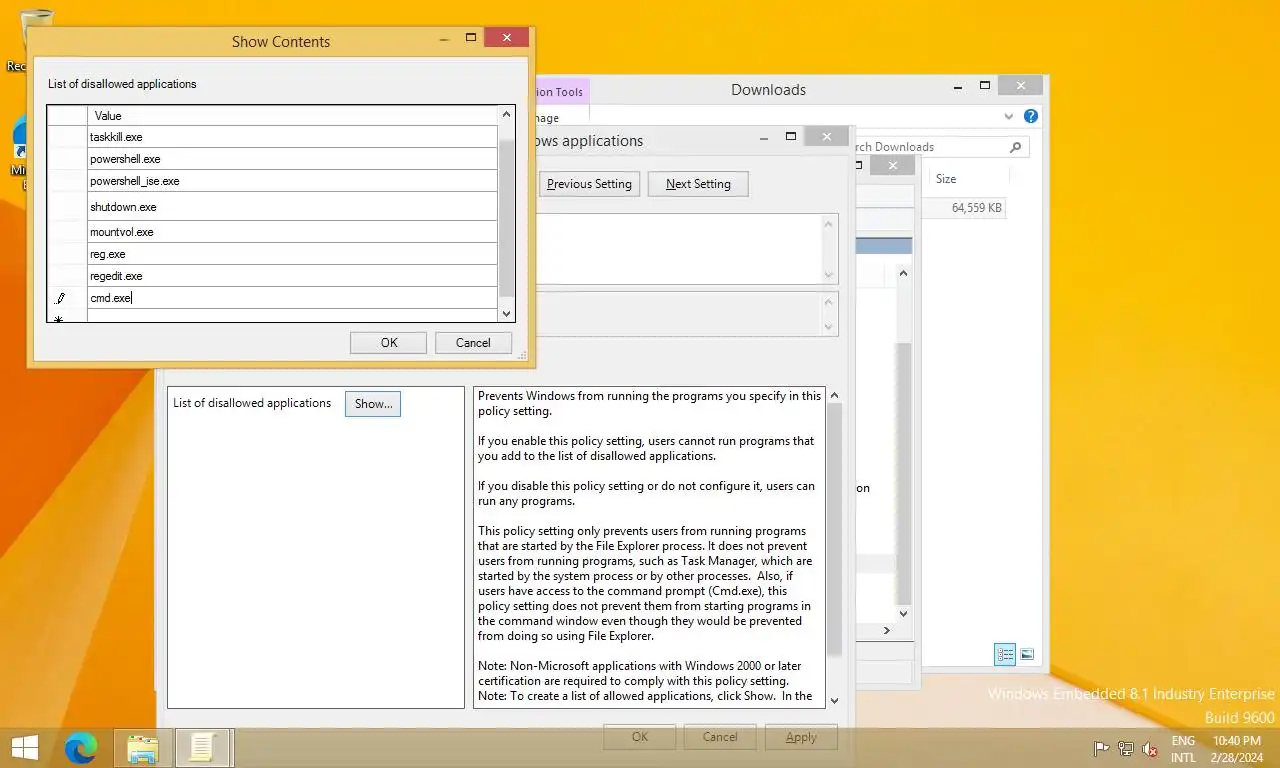Click the Size column header in Downloads

946,179
